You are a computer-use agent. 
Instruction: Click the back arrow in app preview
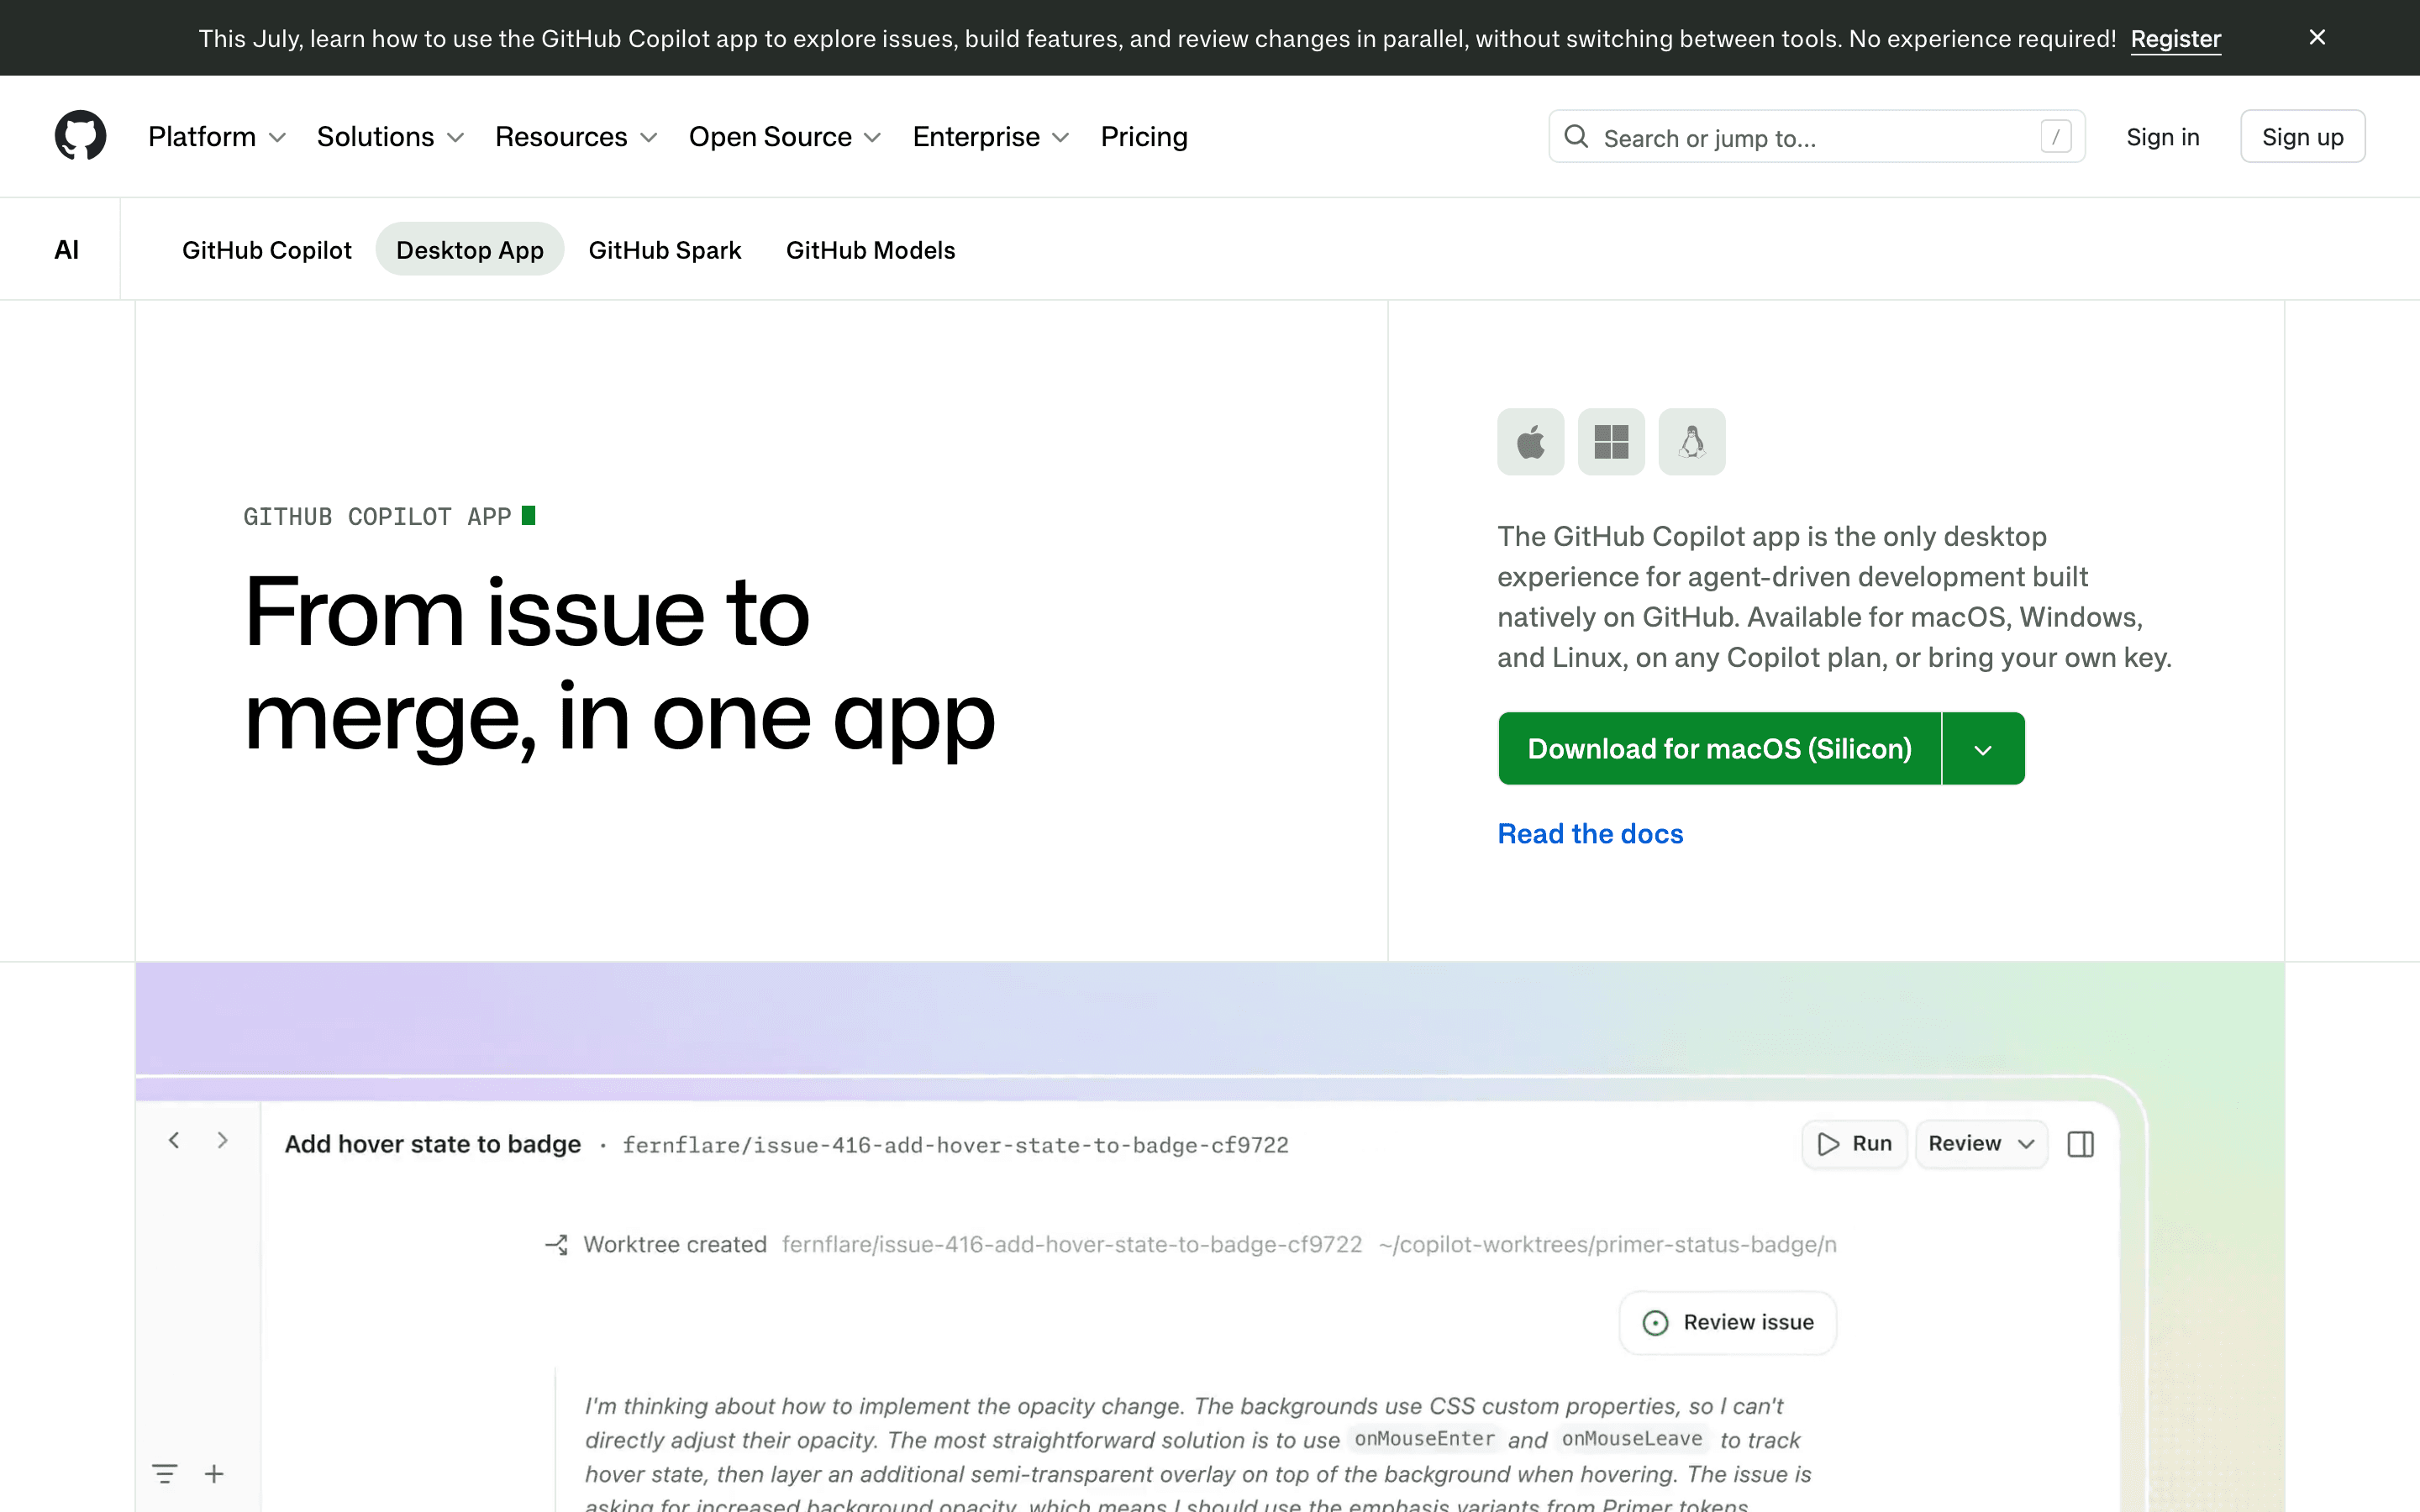point(174,1140)
